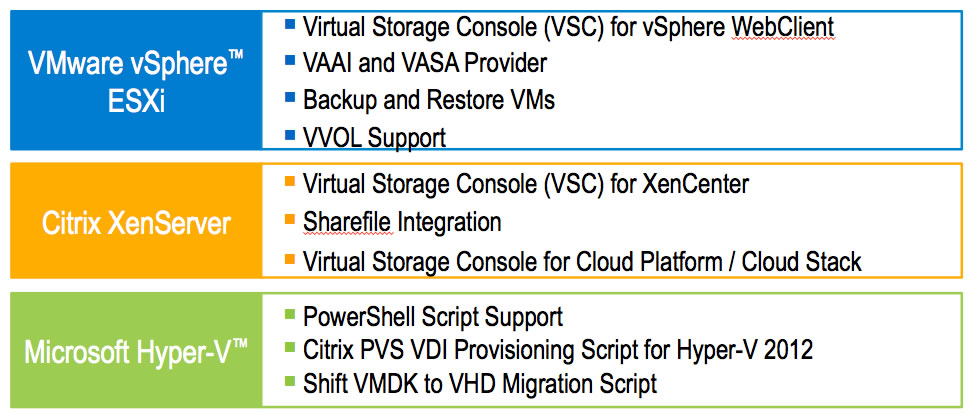Select Citrix PVS VDI Provisioning Script line
977x418 pixels.
pos(558,350)
